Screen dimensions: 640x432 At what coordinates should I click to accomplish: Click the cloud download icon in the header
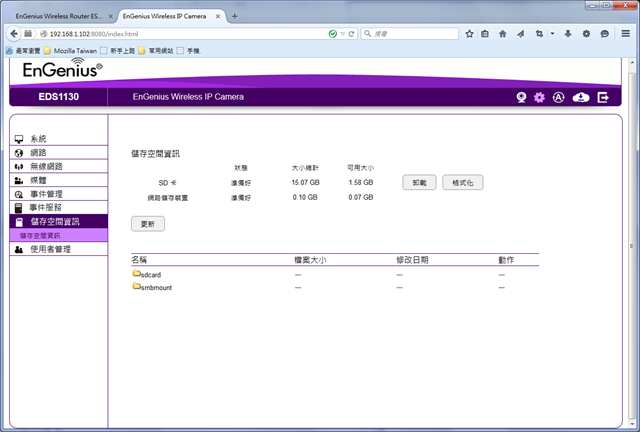[580, 97]
